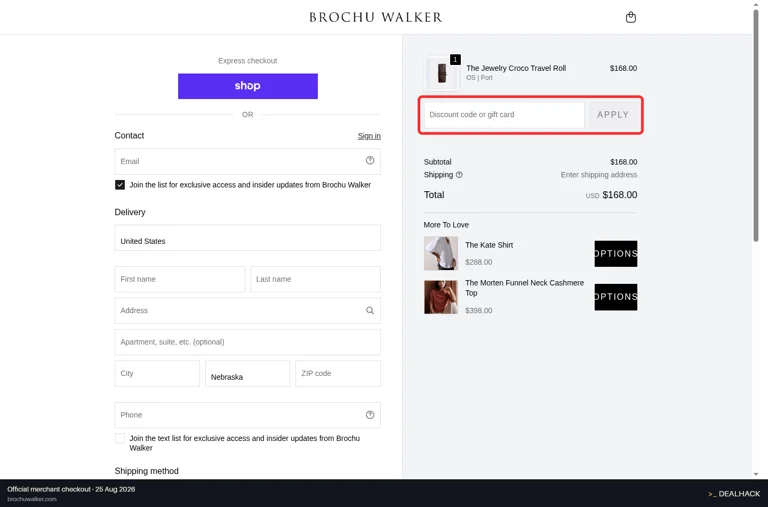Click Options button for The Kate Shirt

(616, 254)
